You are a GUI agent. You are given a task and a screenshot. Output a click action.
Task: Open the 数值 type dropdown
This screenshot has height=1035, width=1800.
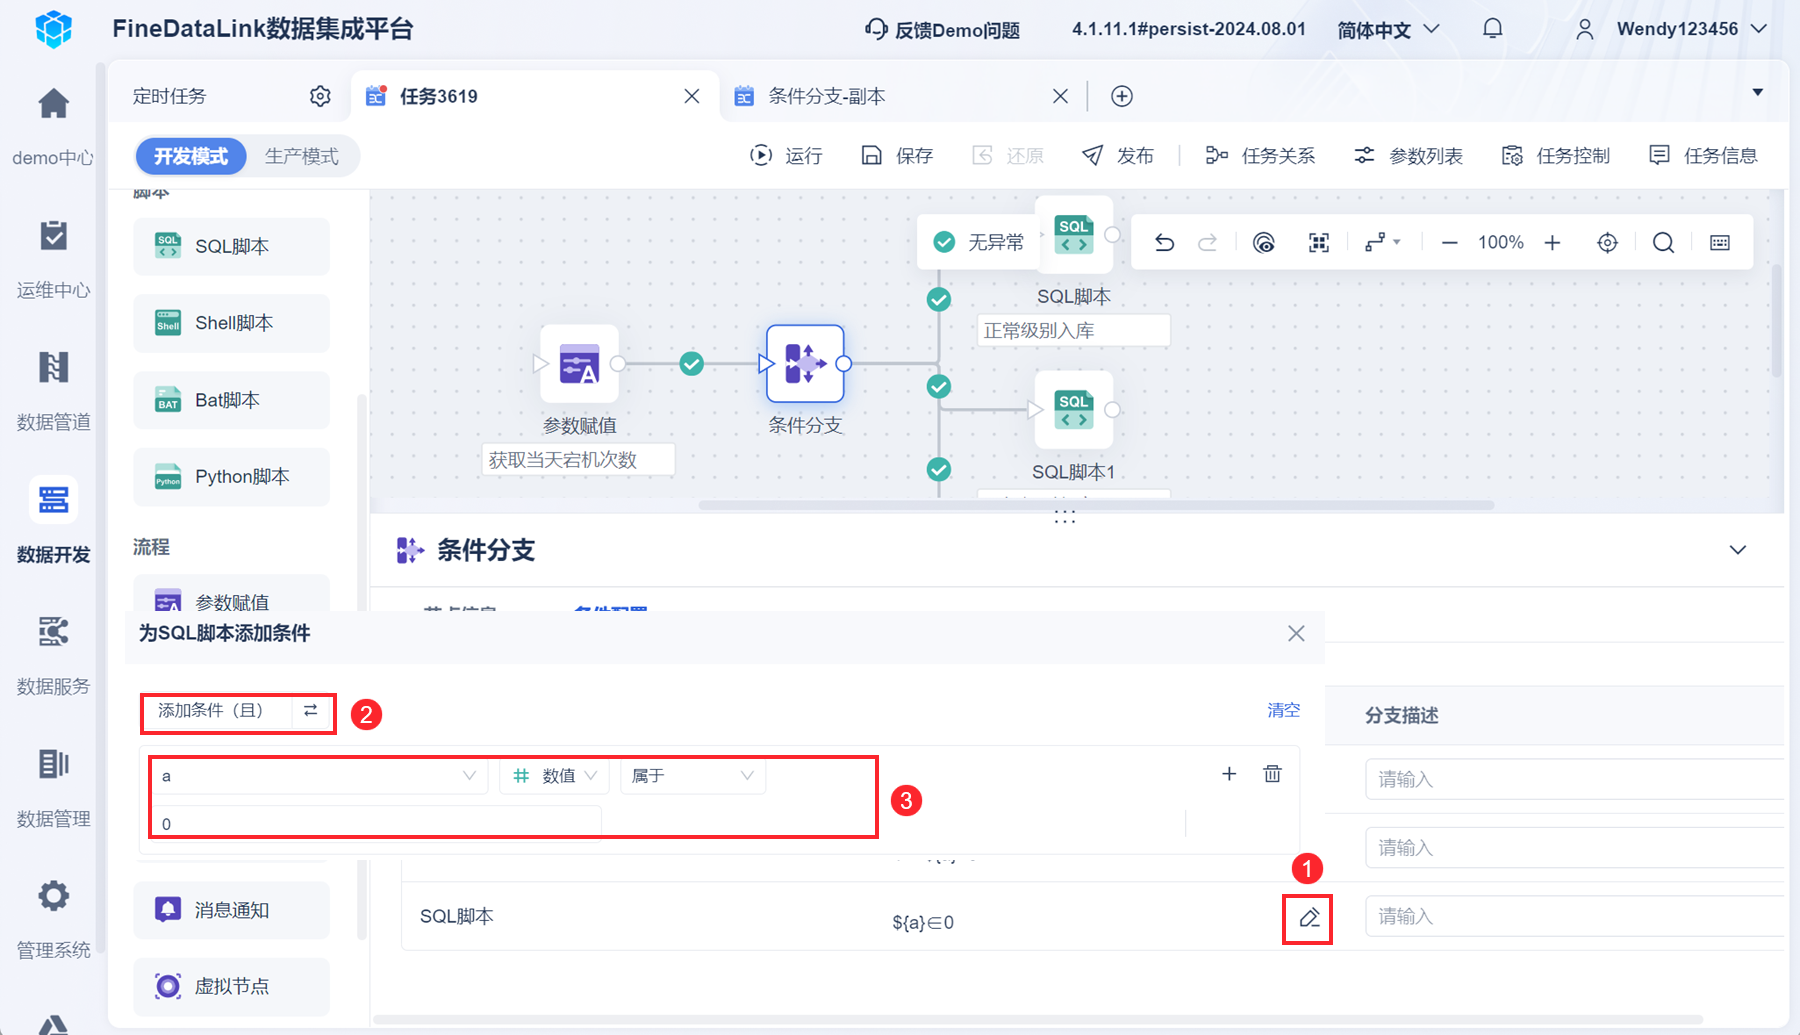pyautogui.click(x=554, y=776)
